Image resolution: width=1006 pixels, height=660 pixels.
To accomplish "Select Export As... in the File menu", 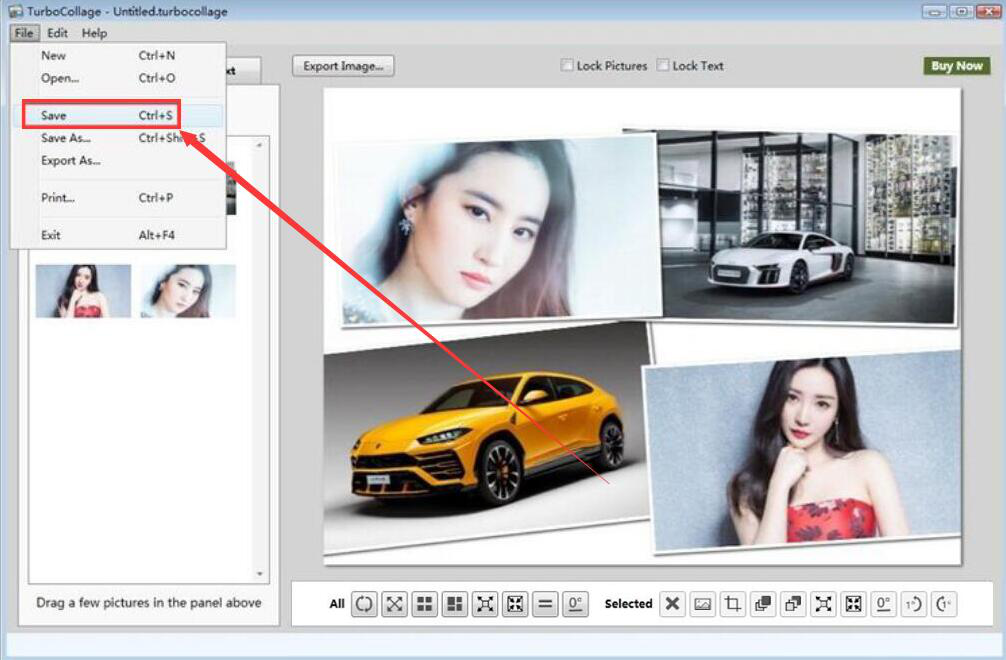I will point(70,161).
